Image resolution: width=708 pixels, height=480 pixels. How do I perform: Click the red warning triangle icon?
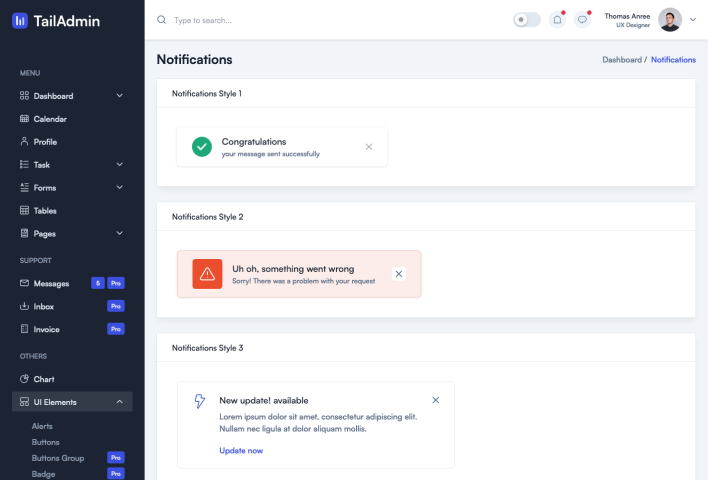(x=207, y=274)
